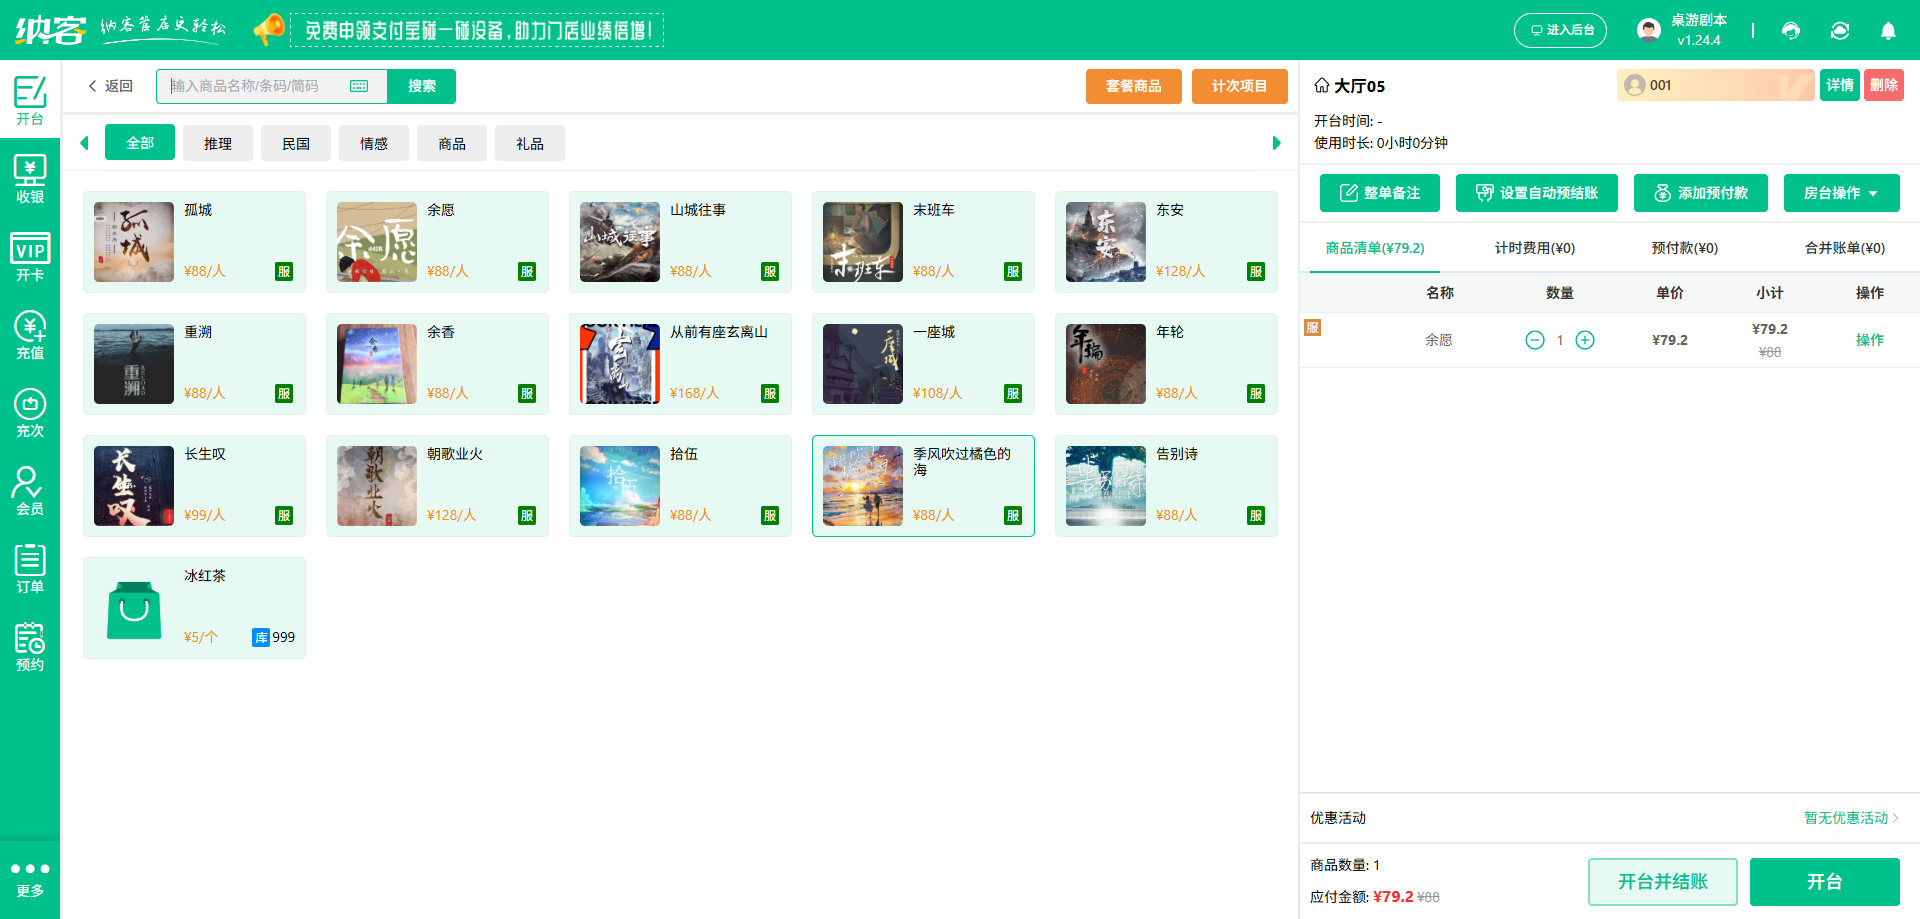The width and height of the screenshot is (1920, 919).
Task: Select the 长生叹 script card
Action: (x=194, y=486)
